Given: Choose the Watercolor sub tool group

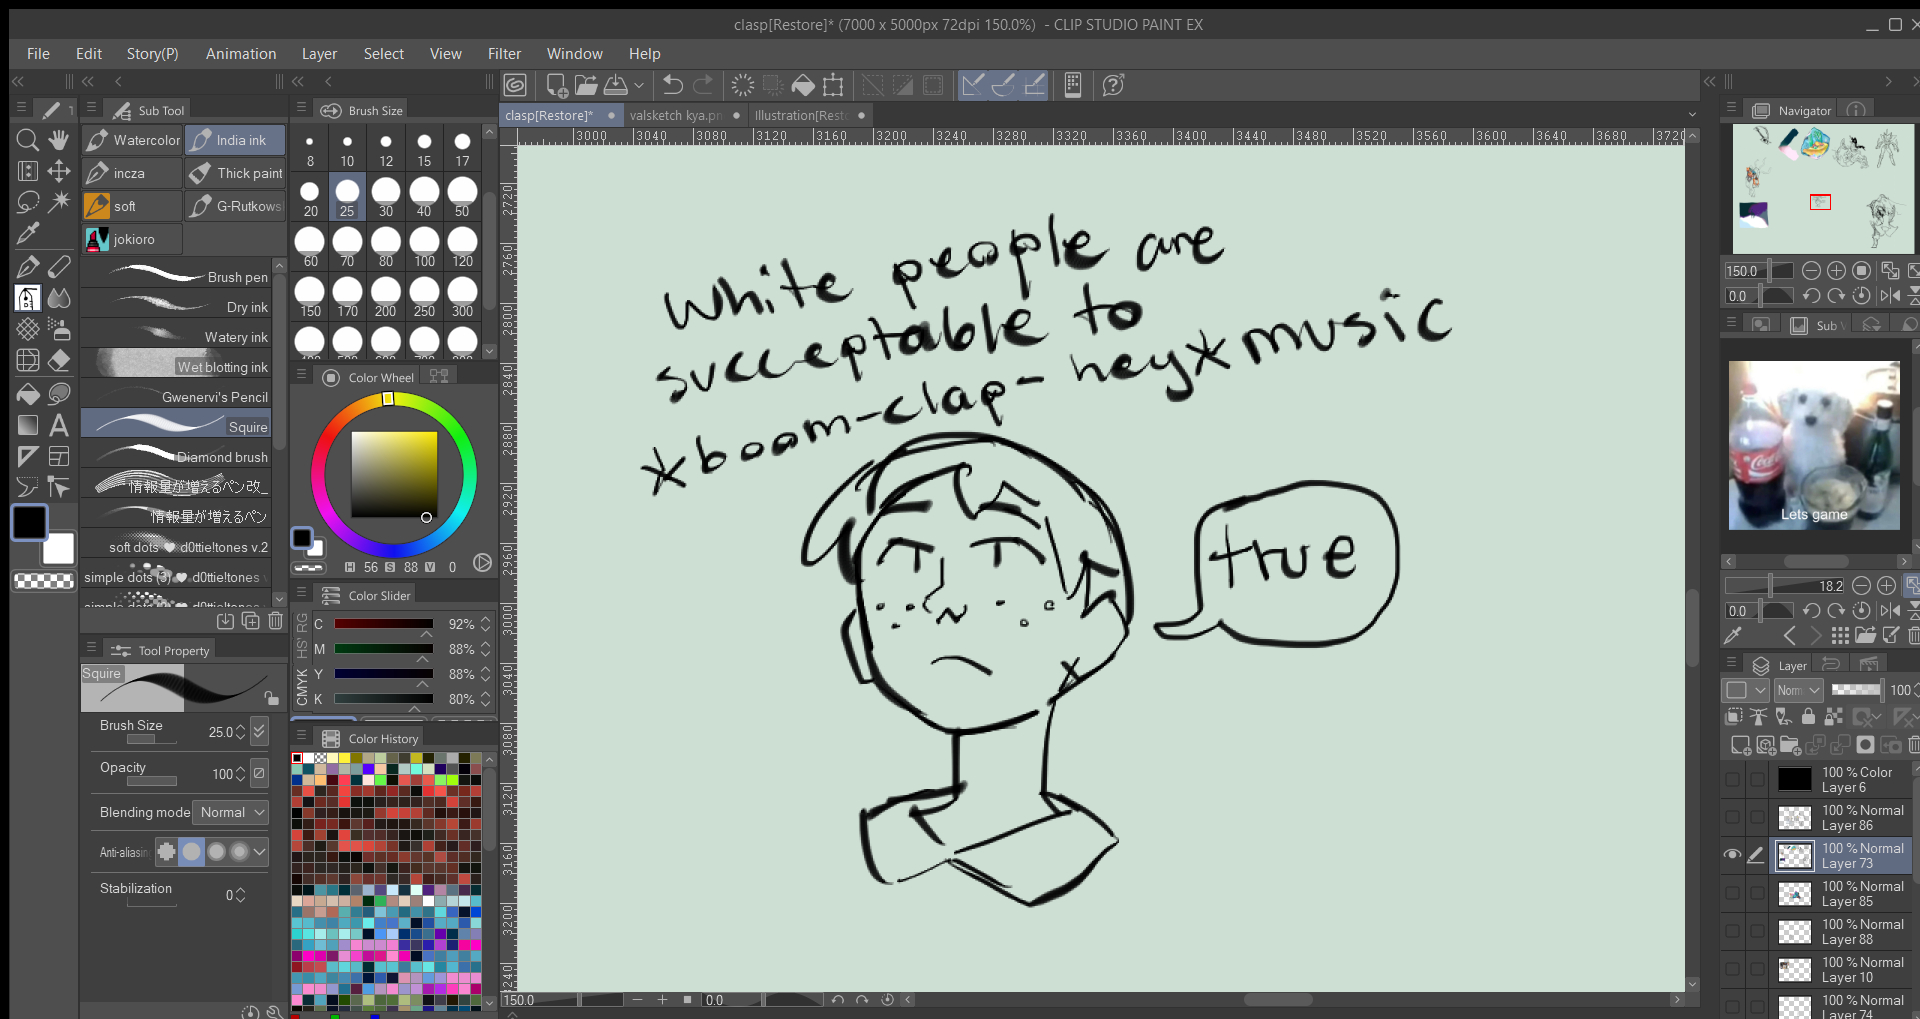Looking at the screenshot, I should pos(133,140).
